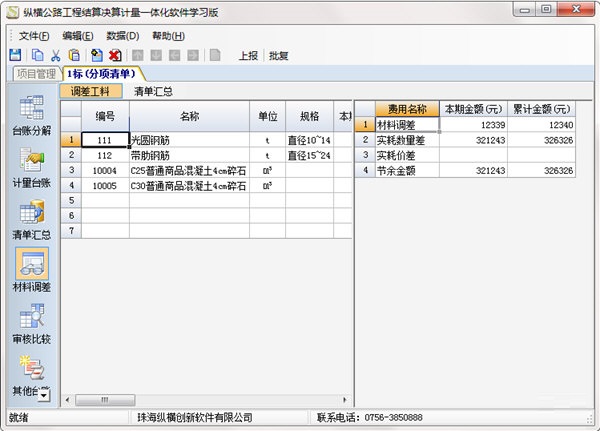
Task: Click the 批复 toolbar button
Action: 278,56
